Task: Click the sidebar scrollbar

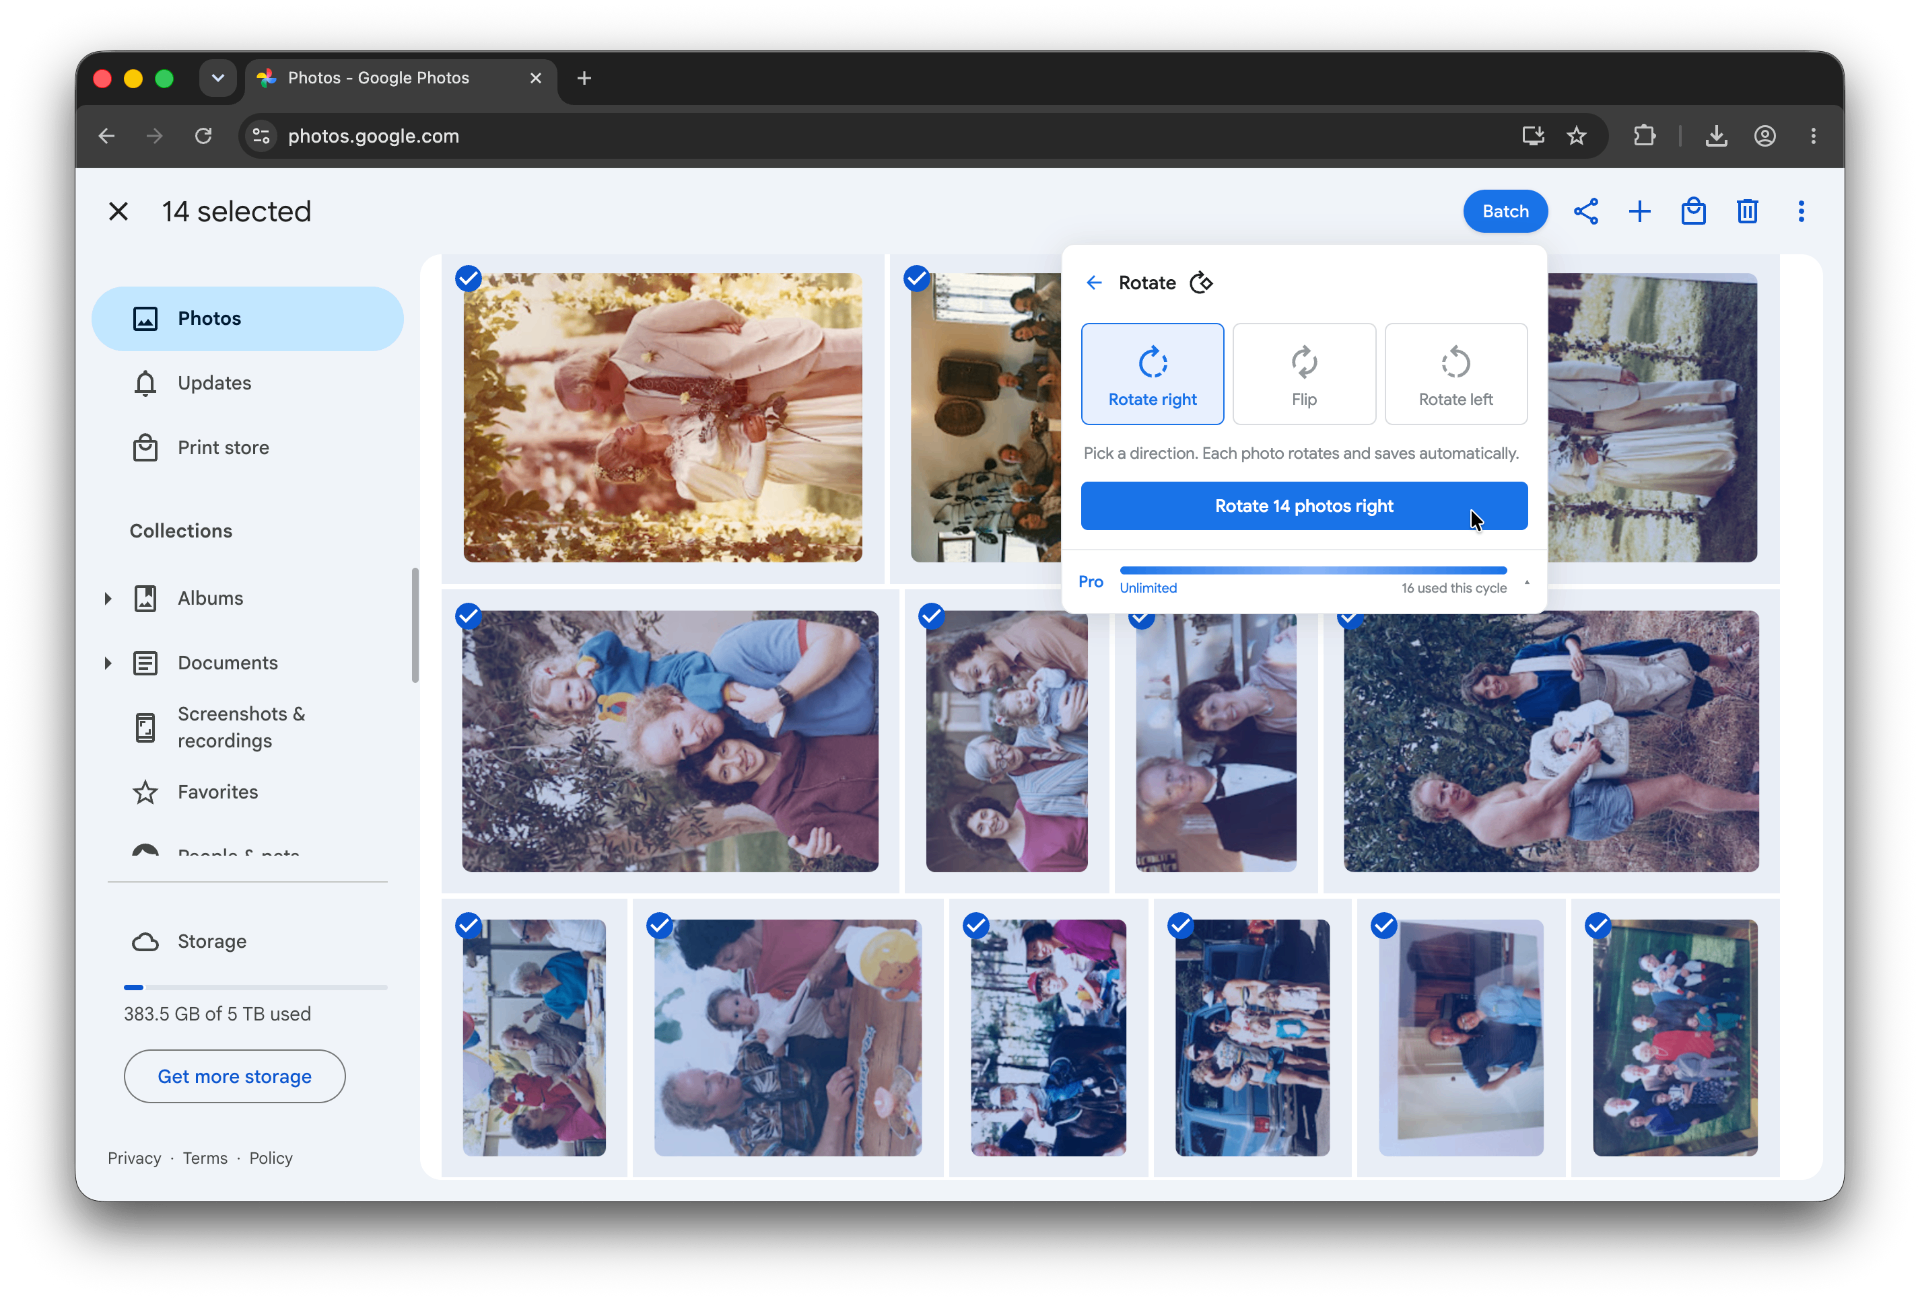Action: coord(415,625)
